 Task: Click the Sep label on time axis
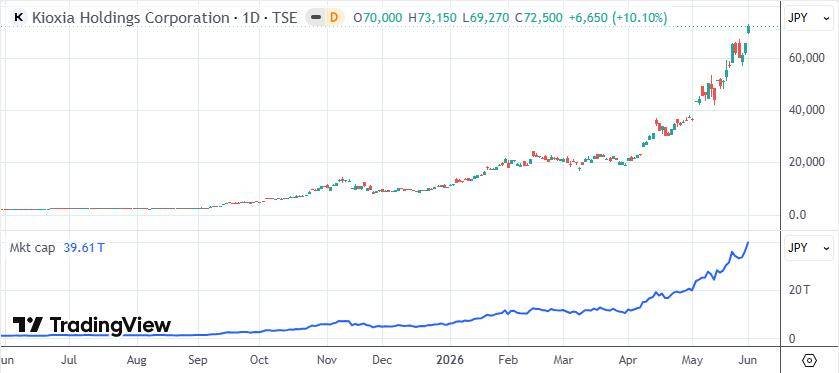click(x=199, y=360)
